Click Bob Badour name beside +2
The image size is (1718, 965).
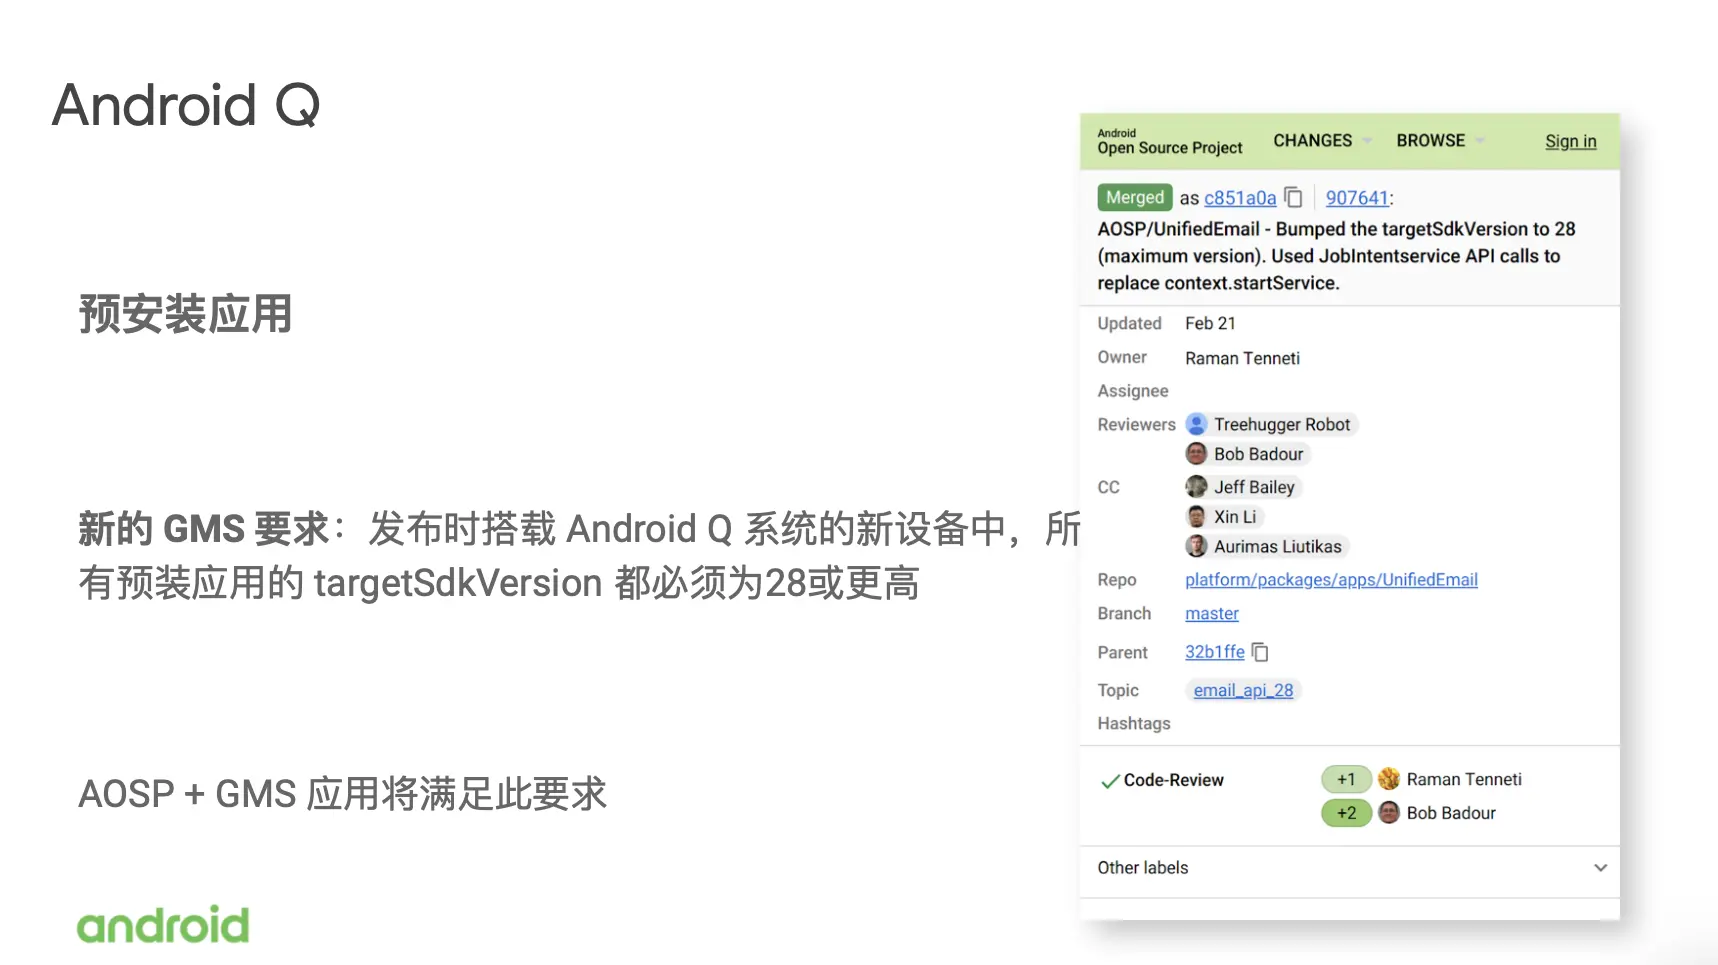coord(1451,813)
